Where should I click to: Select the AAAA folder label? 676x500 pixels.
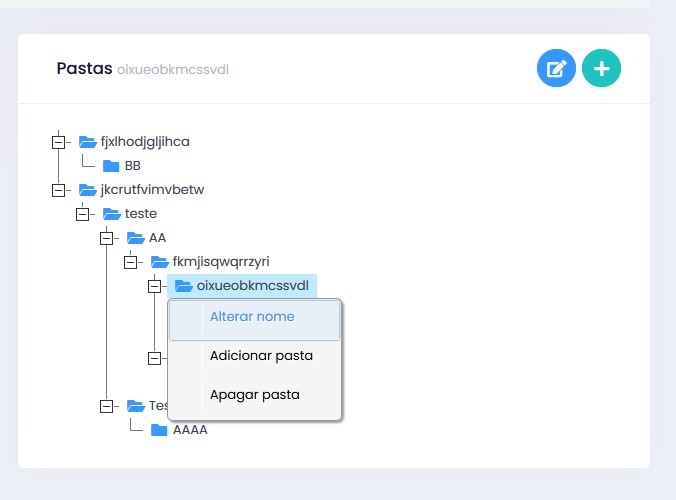pos(190,430)
